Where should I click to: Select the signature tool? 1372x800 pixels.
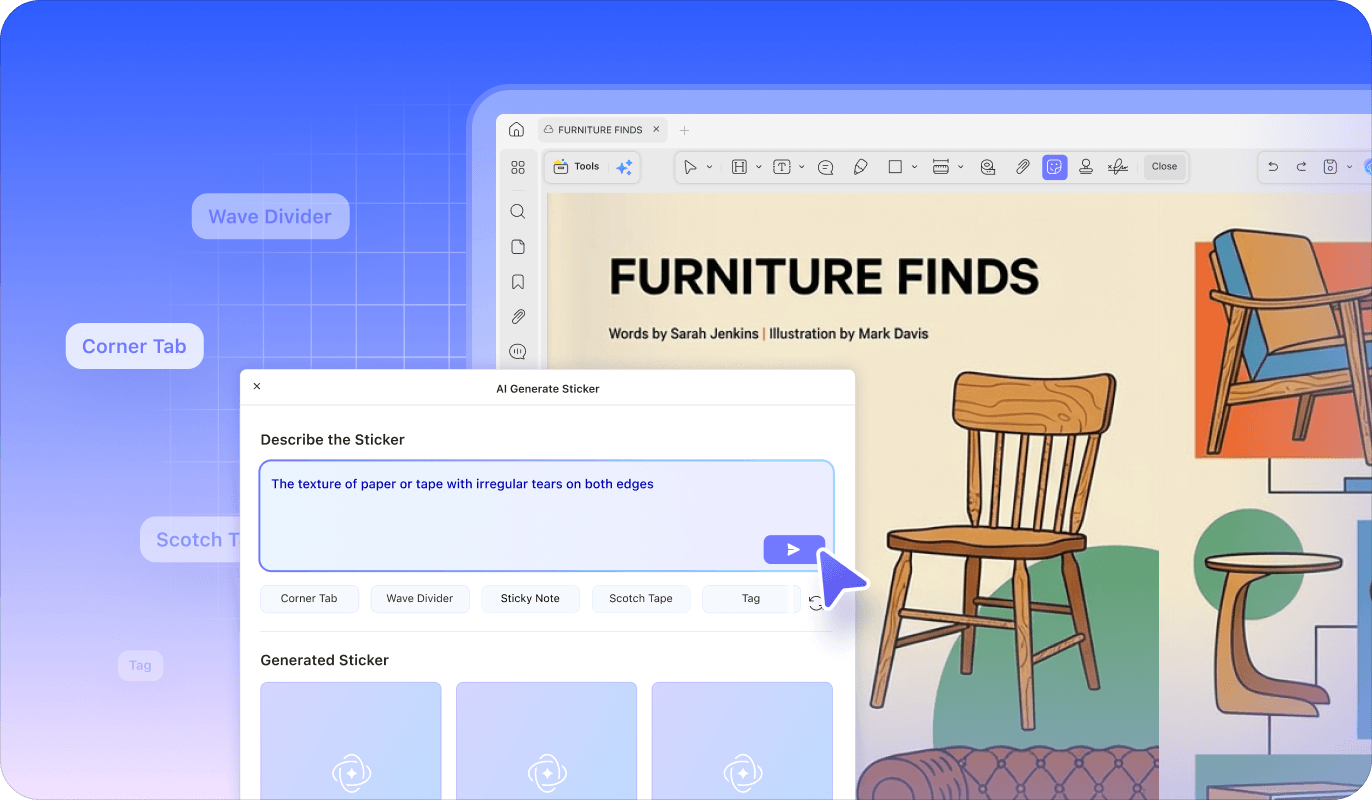[x=1118, y=167]
